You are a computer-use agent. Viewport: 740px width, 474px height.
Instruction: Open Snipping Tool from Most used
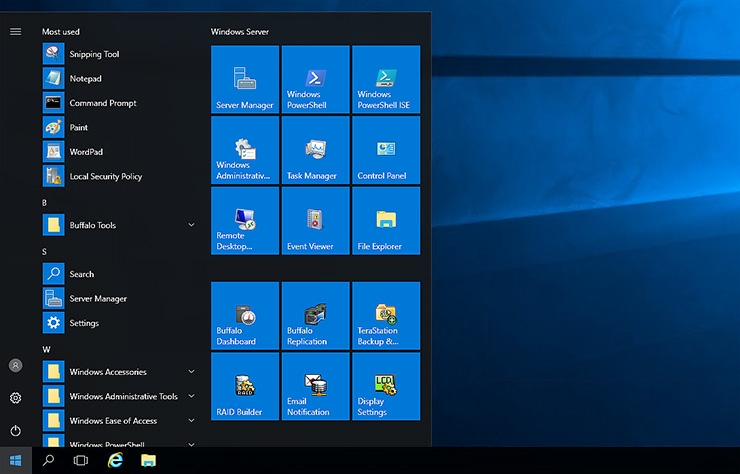pyautogui.click(x=94, y=54)
